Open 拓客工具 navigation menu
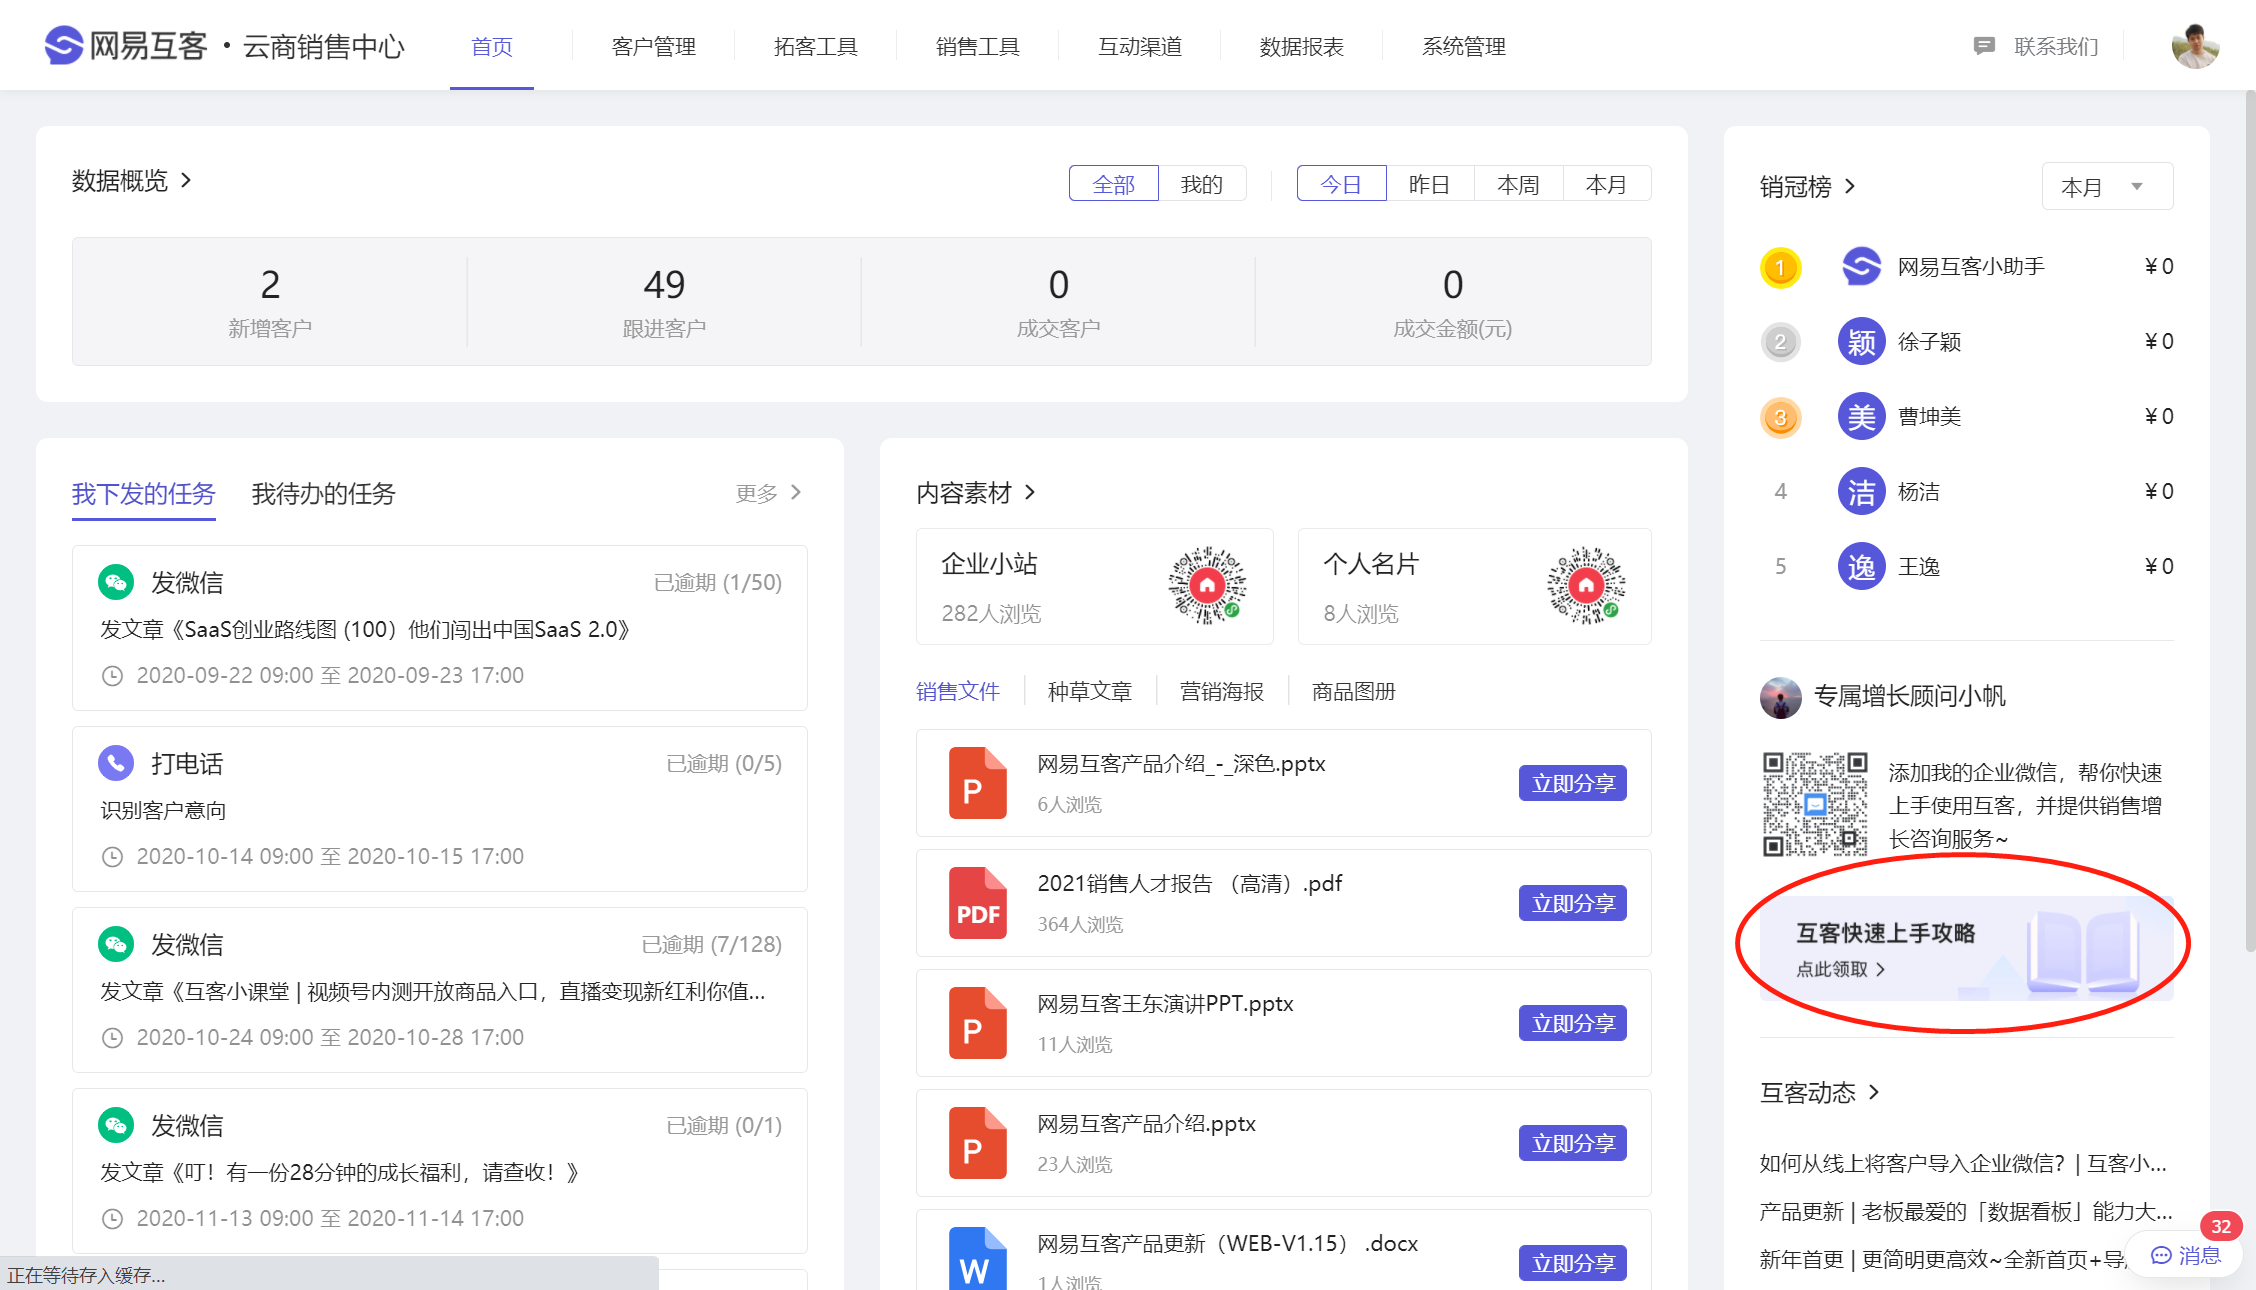This screenshot has width=2256, height=1290. click(815, 46)
